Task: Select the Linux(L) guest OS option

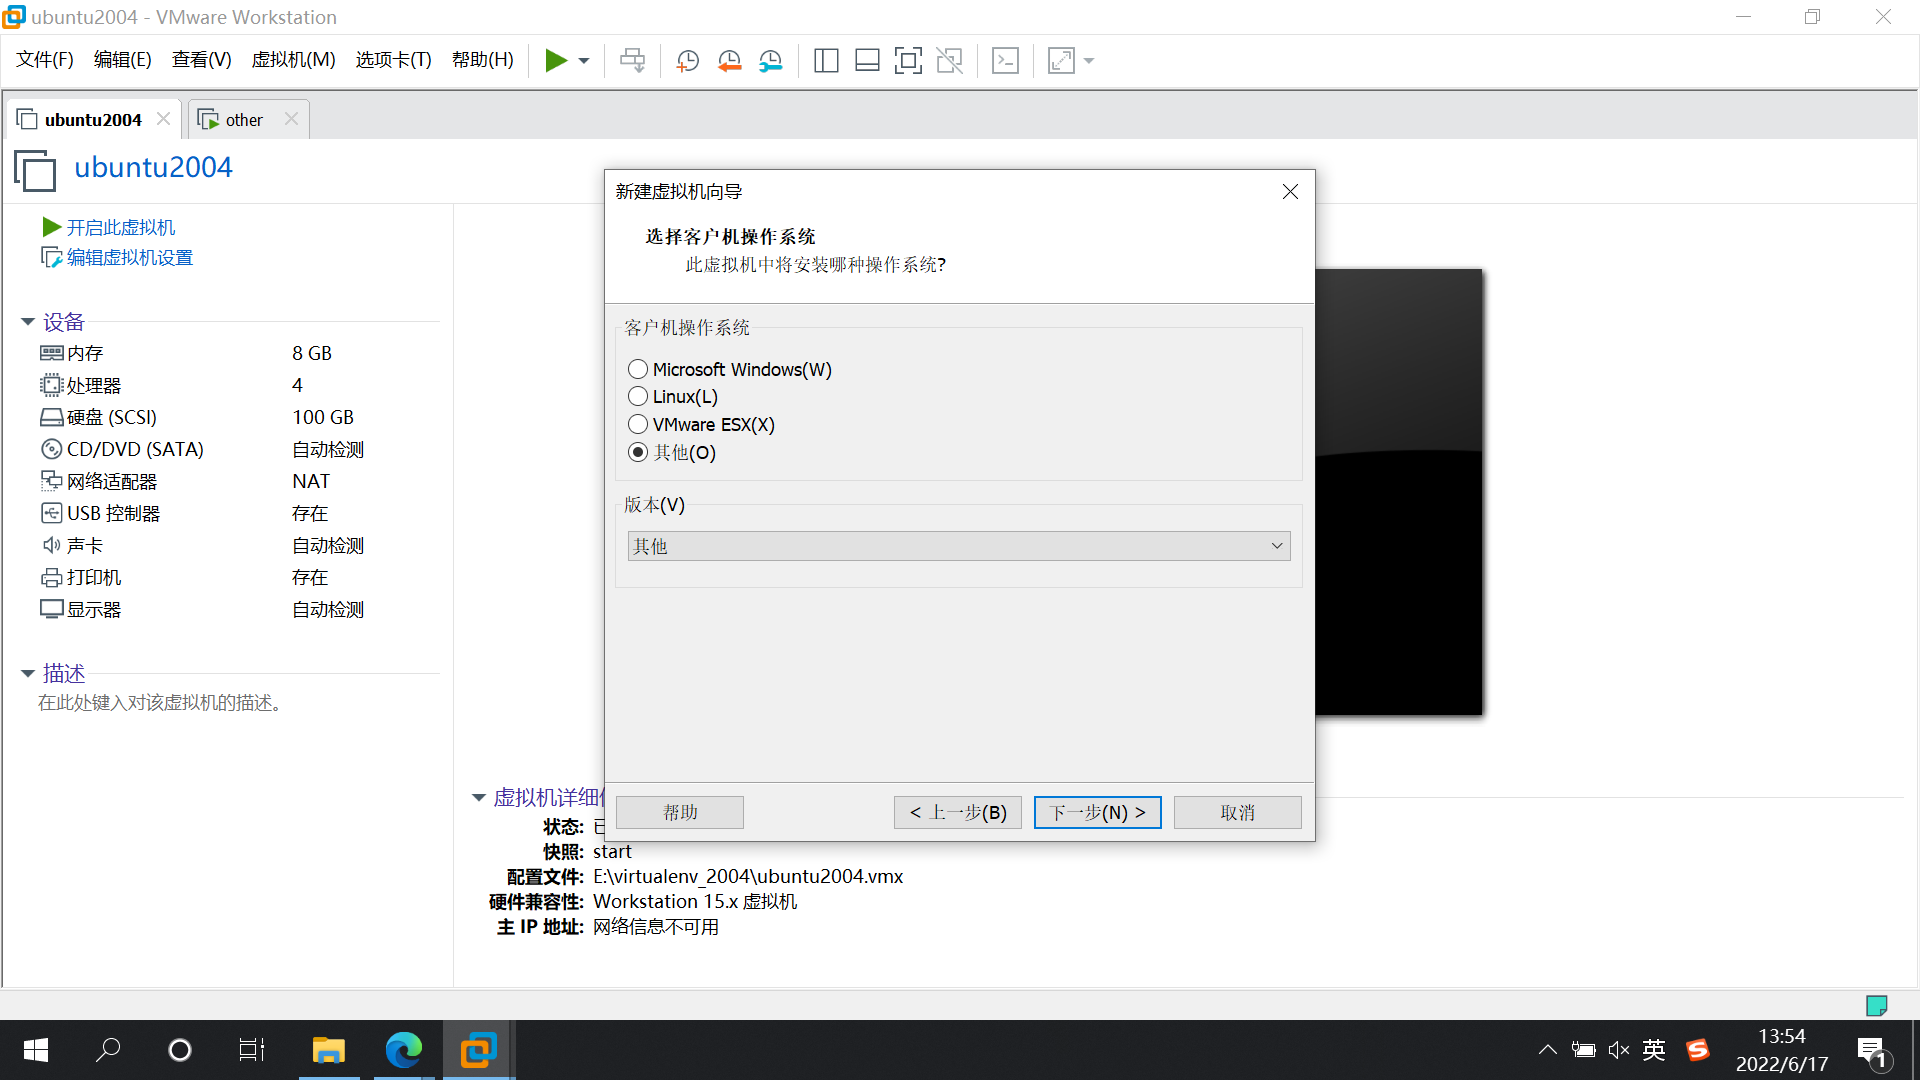Action: pyautogui.click(x=637, y=396)
